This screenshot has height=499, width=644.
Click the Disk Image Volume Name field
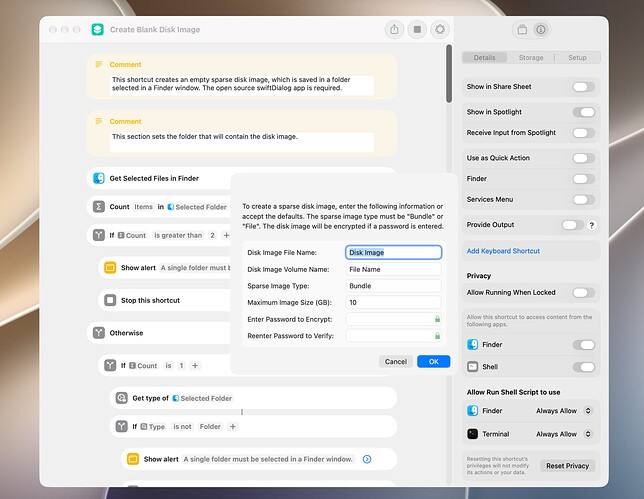(393, 269)
